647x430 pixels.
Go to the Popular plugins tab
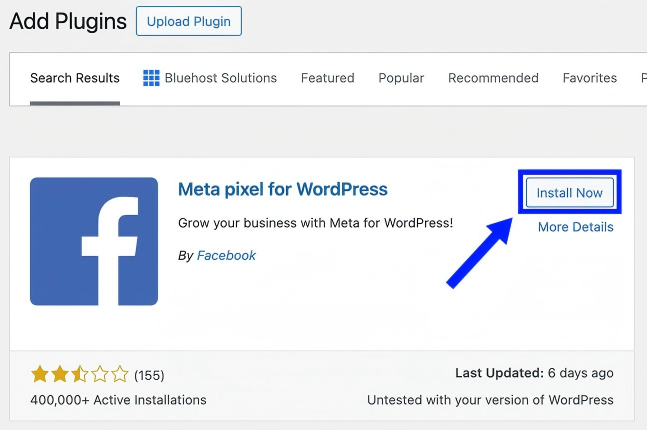click(x=401, y=78)
